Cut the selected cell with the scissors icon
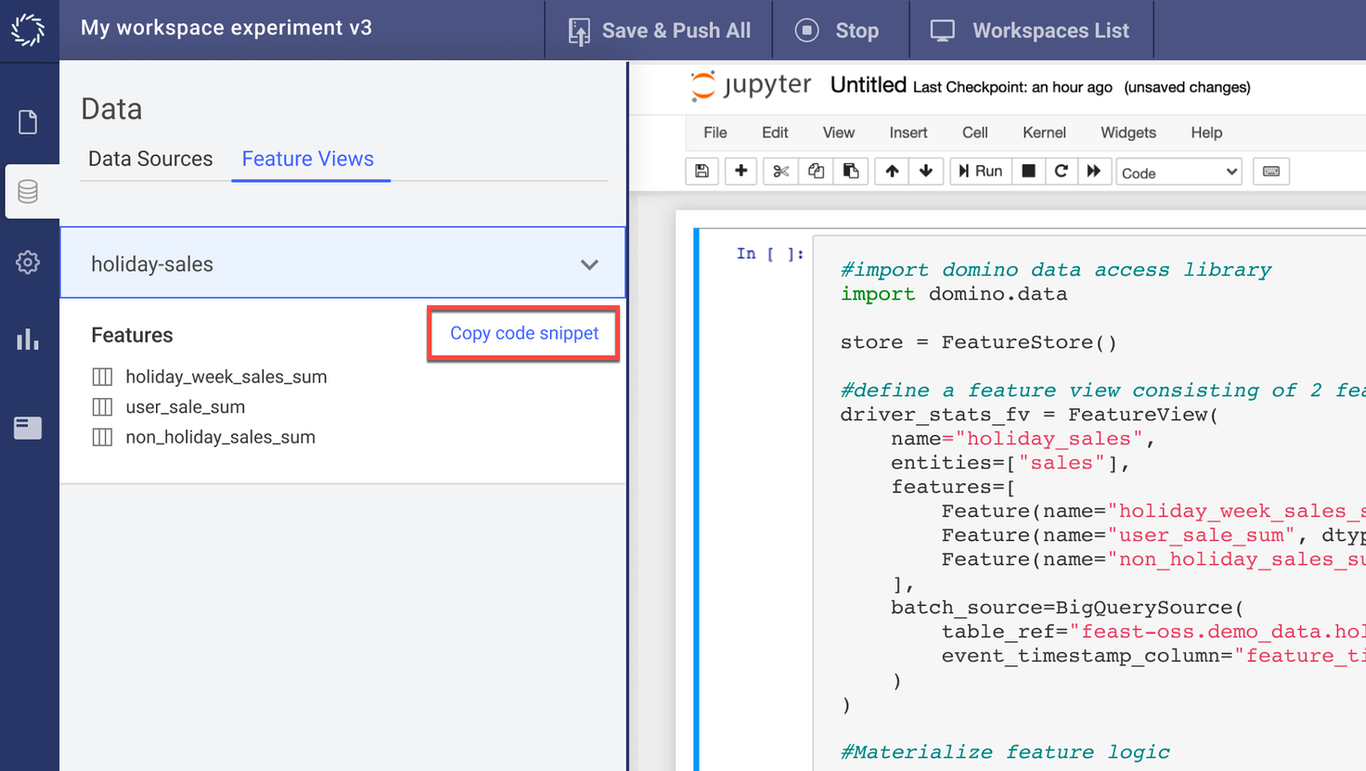 click(x=781, y=171)
